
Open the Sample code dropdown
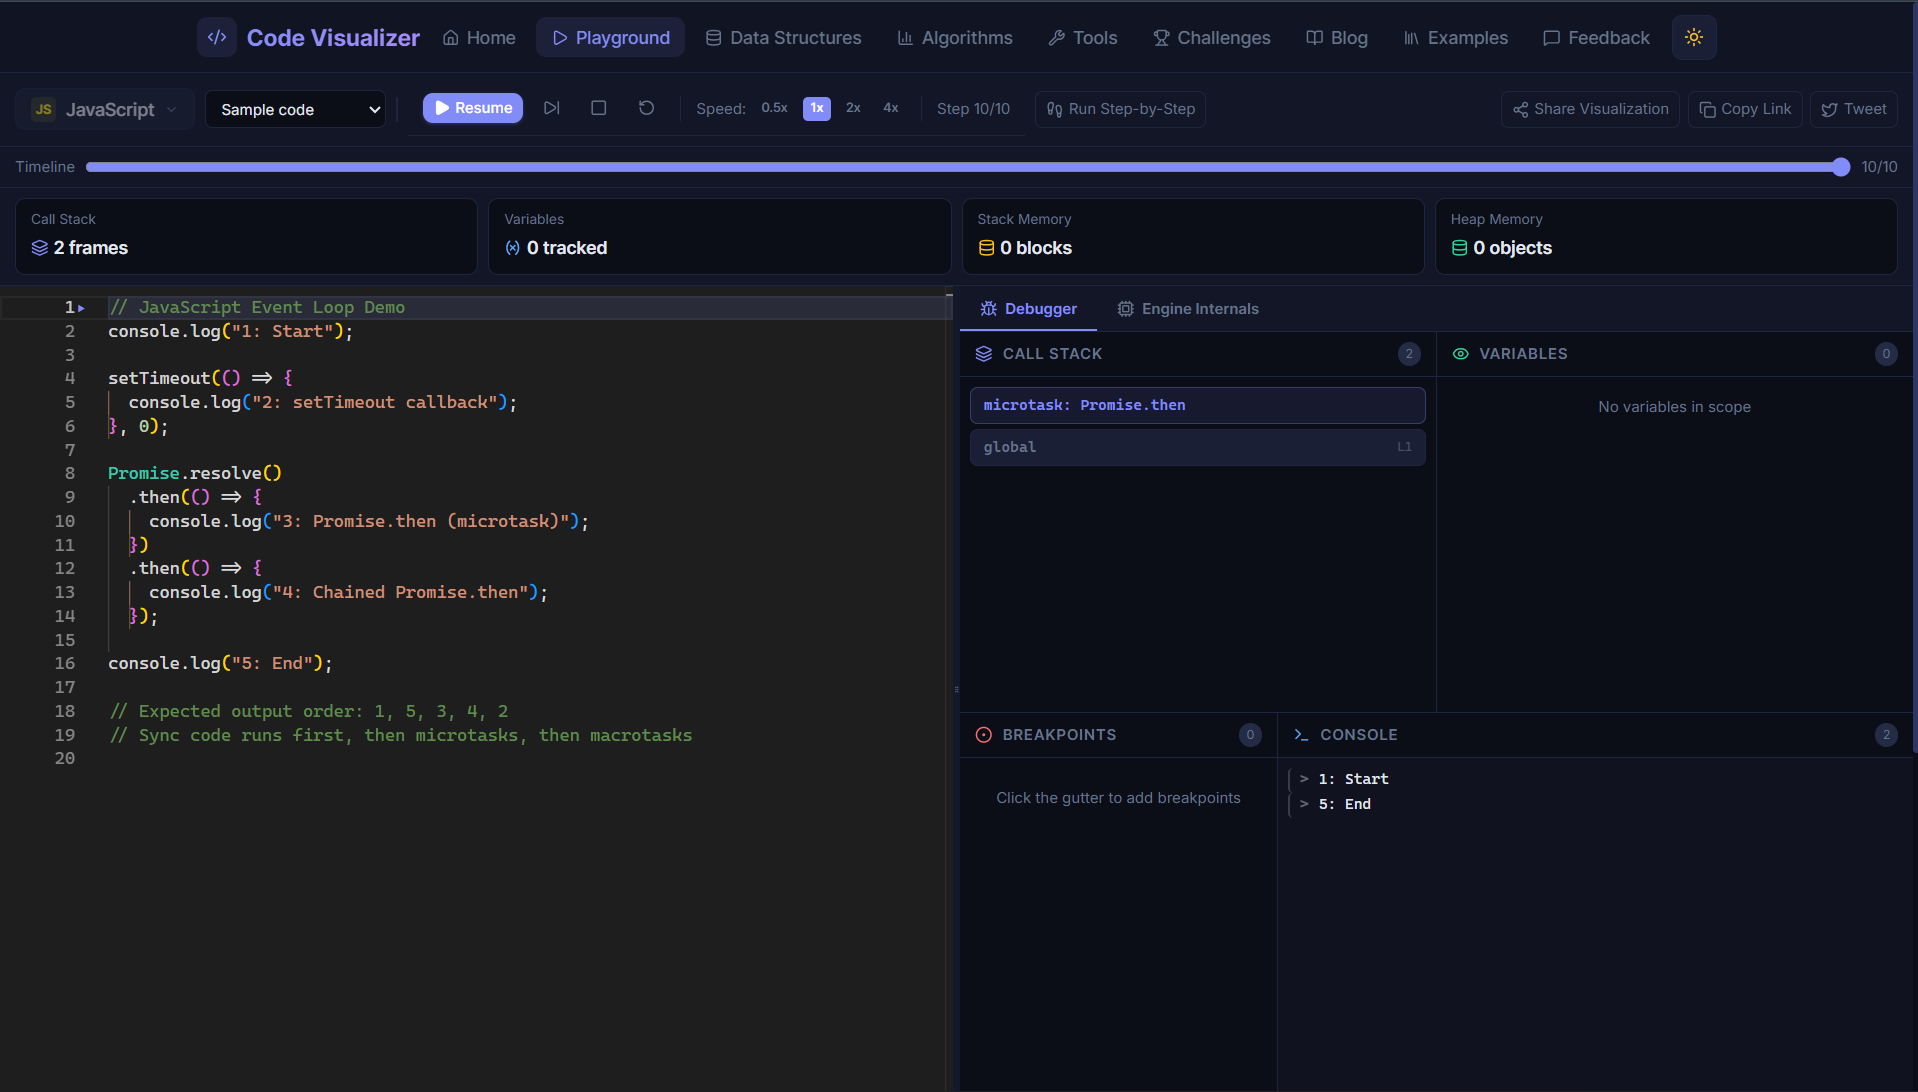pyautogui.click(x=296, y=109)
